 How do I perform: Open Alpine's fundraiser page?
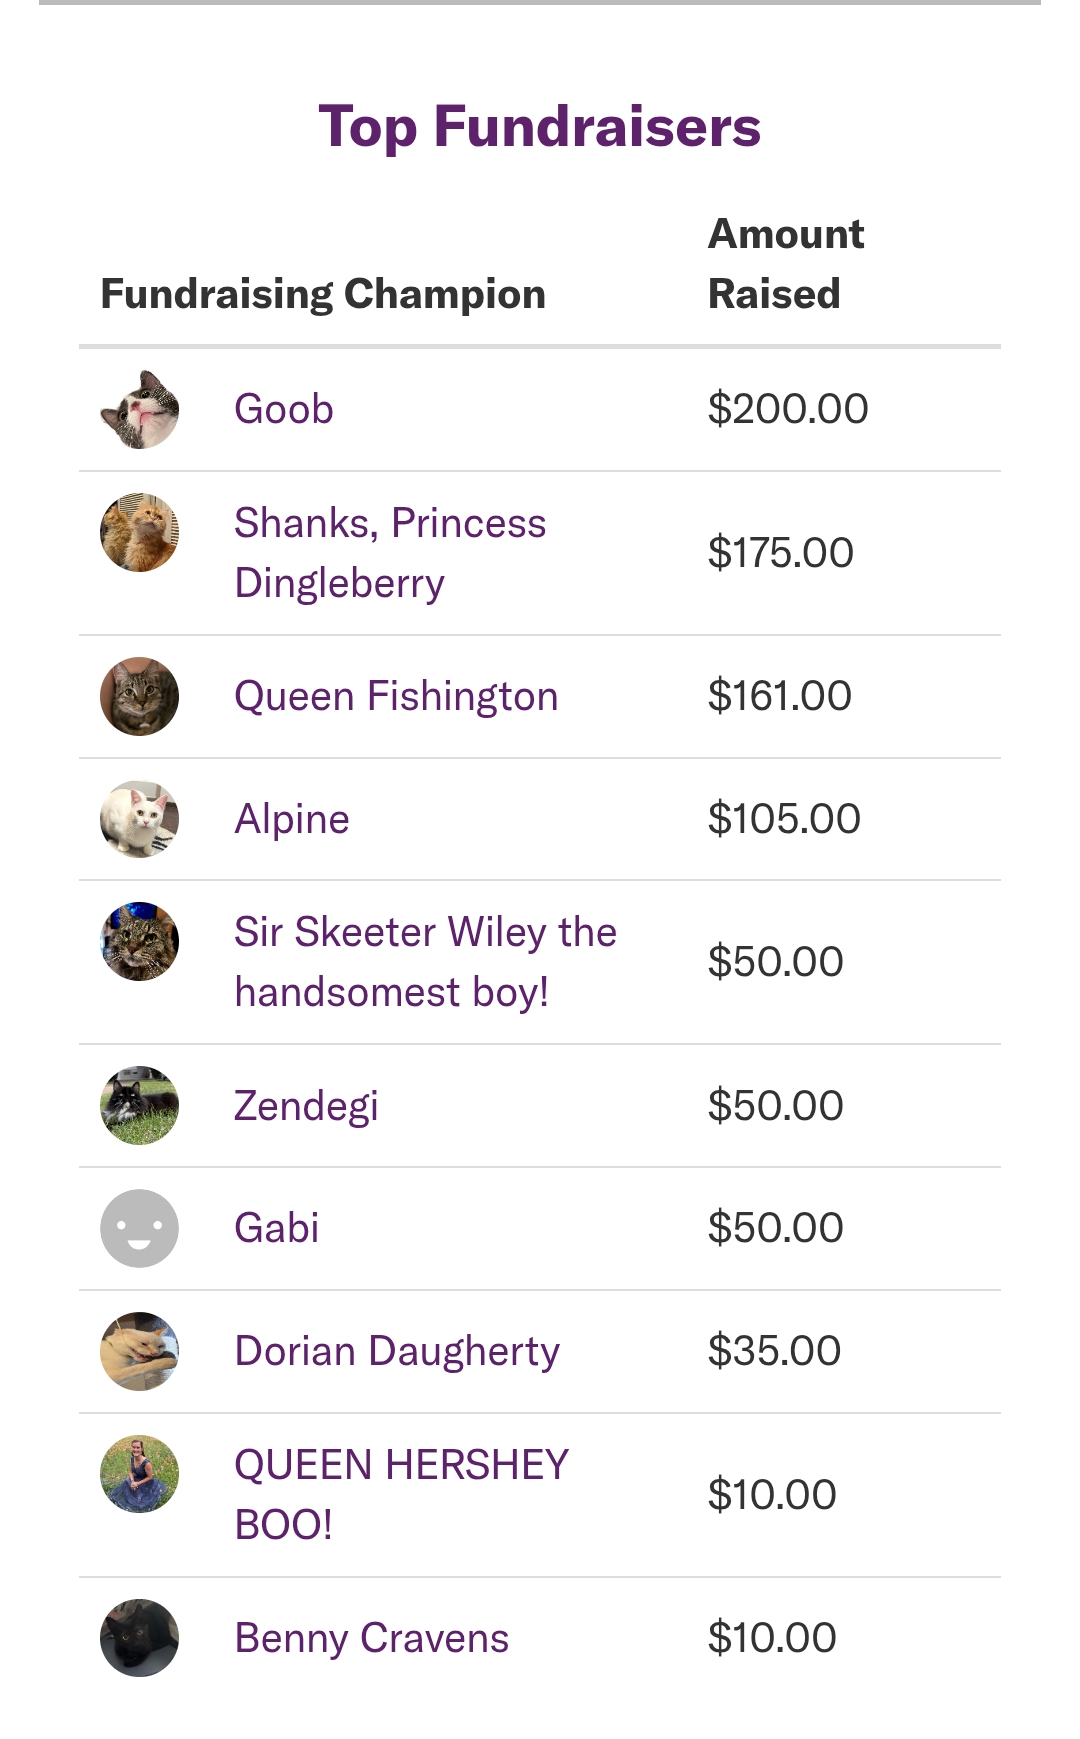[291, 819]
